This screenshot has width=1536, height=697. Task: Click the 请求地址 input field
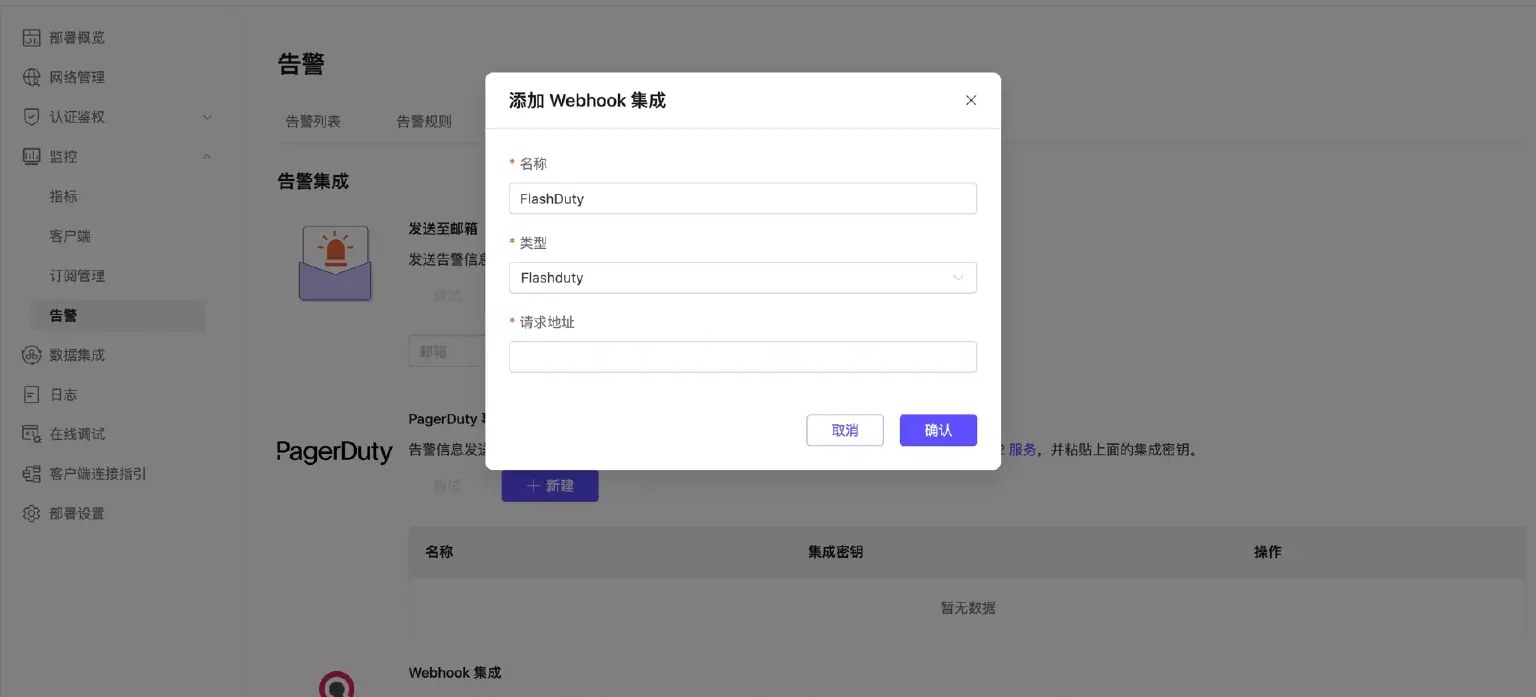[742, 357]
